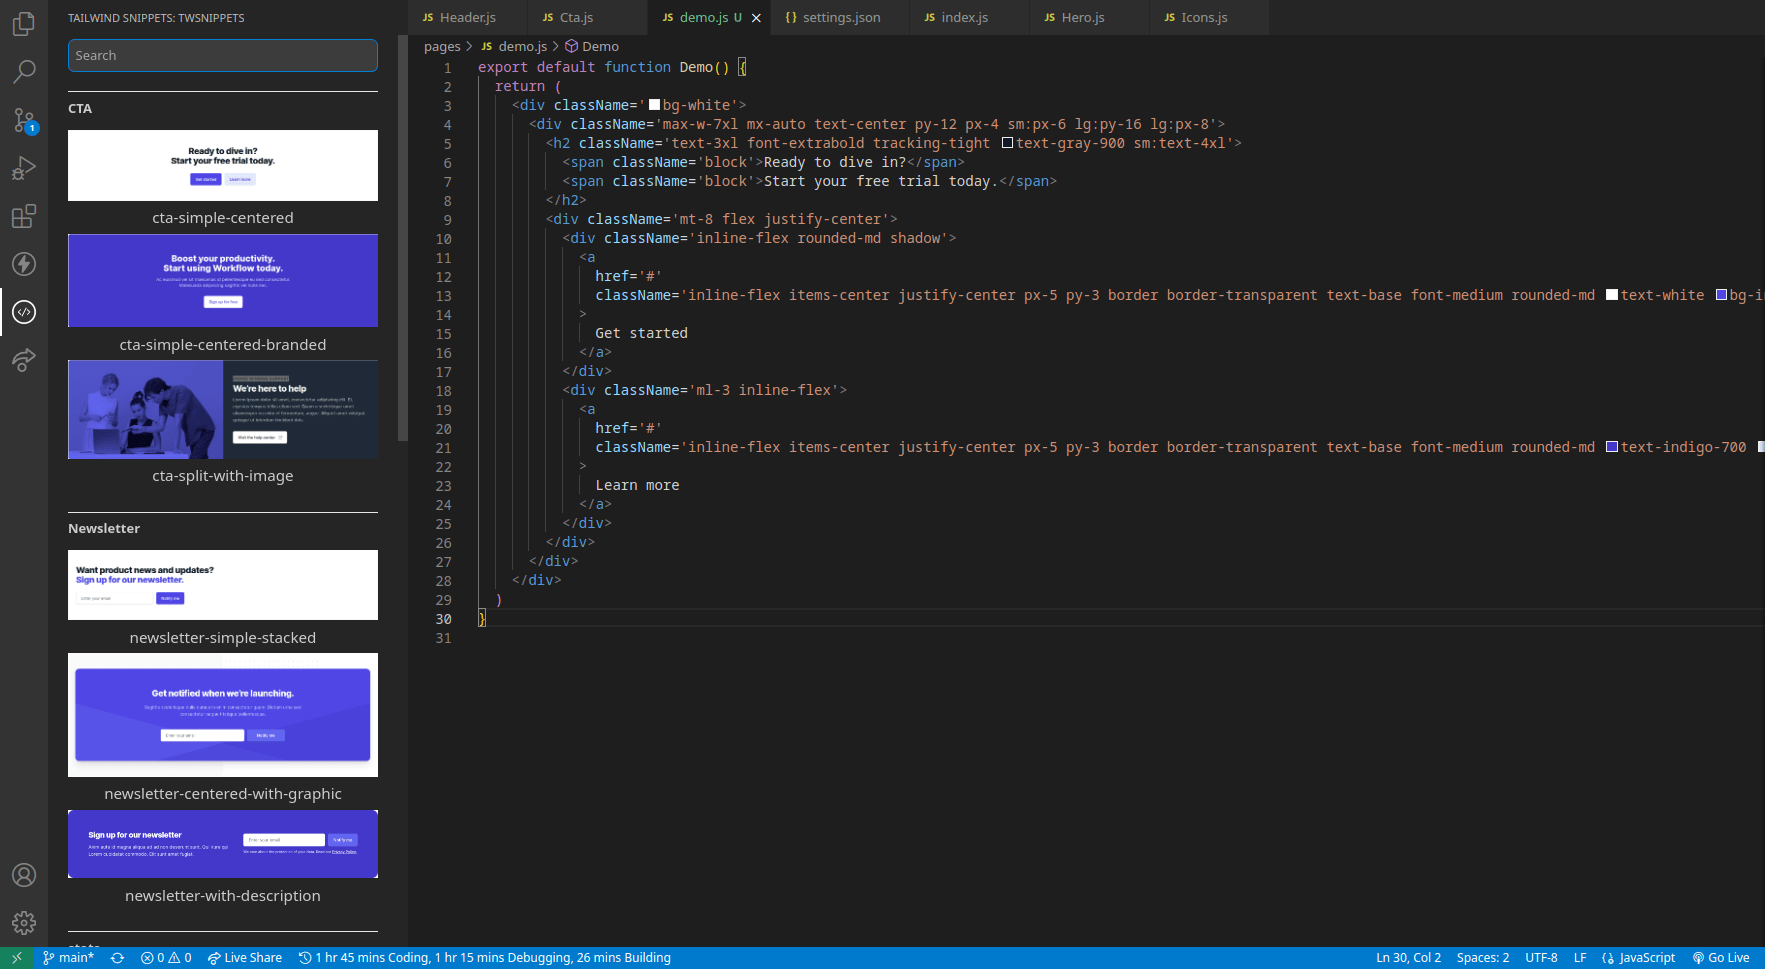Open the Search view in activity bar
Image resolution: width=1765 pixels, height=969 pixels.
tap(24, 71)
